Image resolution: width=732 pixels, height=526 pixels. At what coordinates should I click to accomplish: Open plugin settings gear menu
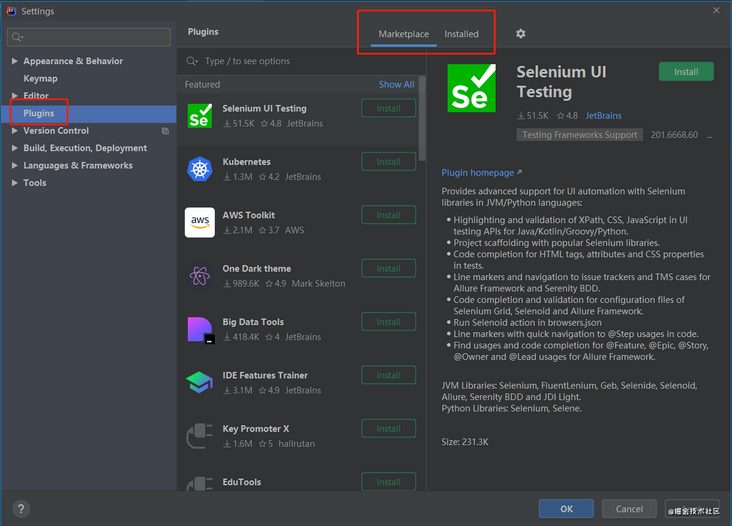click(521, 34)
